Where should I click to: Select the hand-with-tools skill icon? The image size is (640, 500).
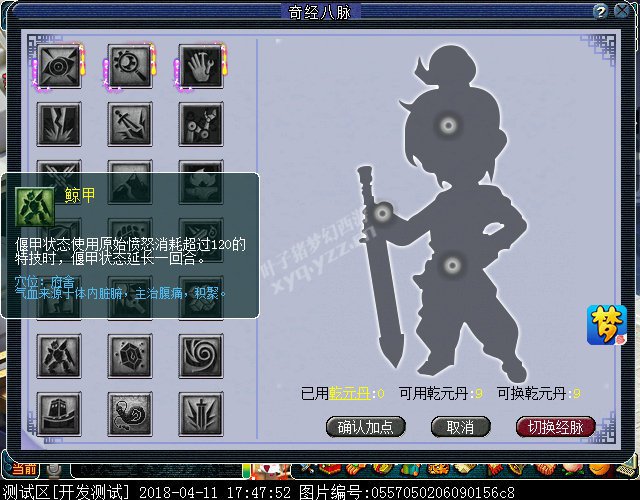point(201,66)
